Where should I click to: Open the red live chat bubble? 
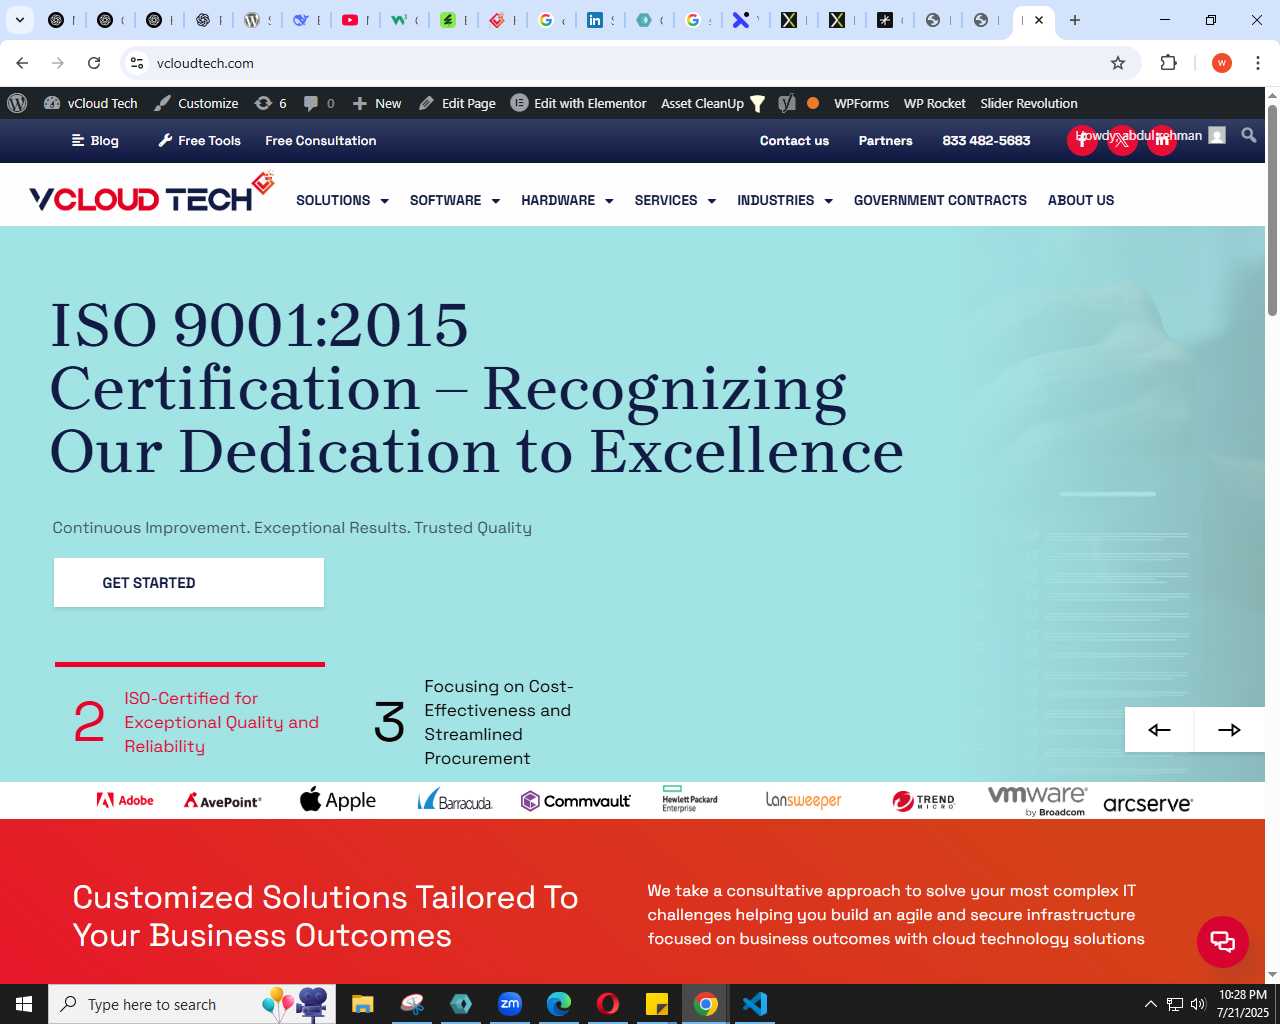click(x=1223, y=941)
